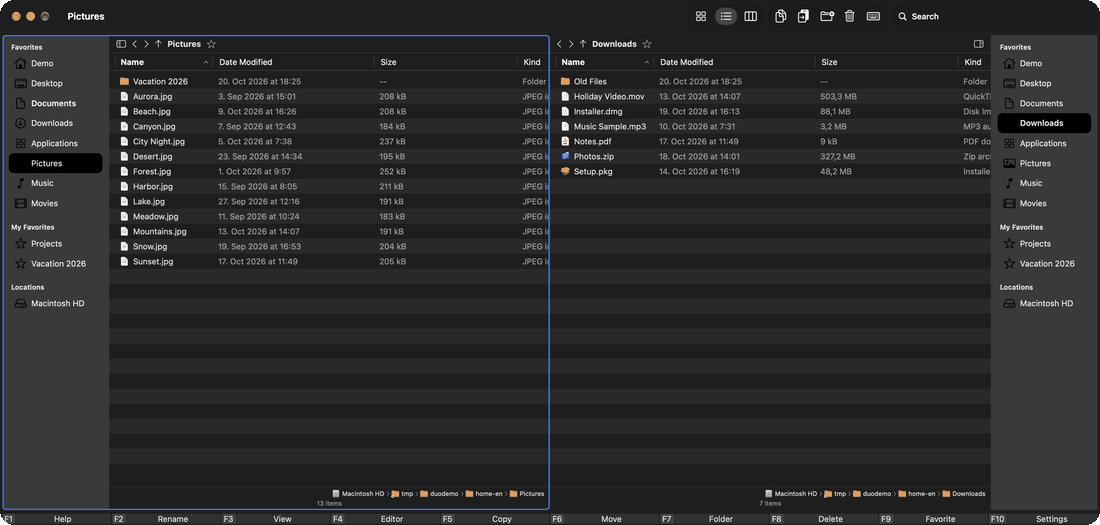Go forward in the Pictures pane
Viewport: 1100px width, 525px height.
point(146,44)
